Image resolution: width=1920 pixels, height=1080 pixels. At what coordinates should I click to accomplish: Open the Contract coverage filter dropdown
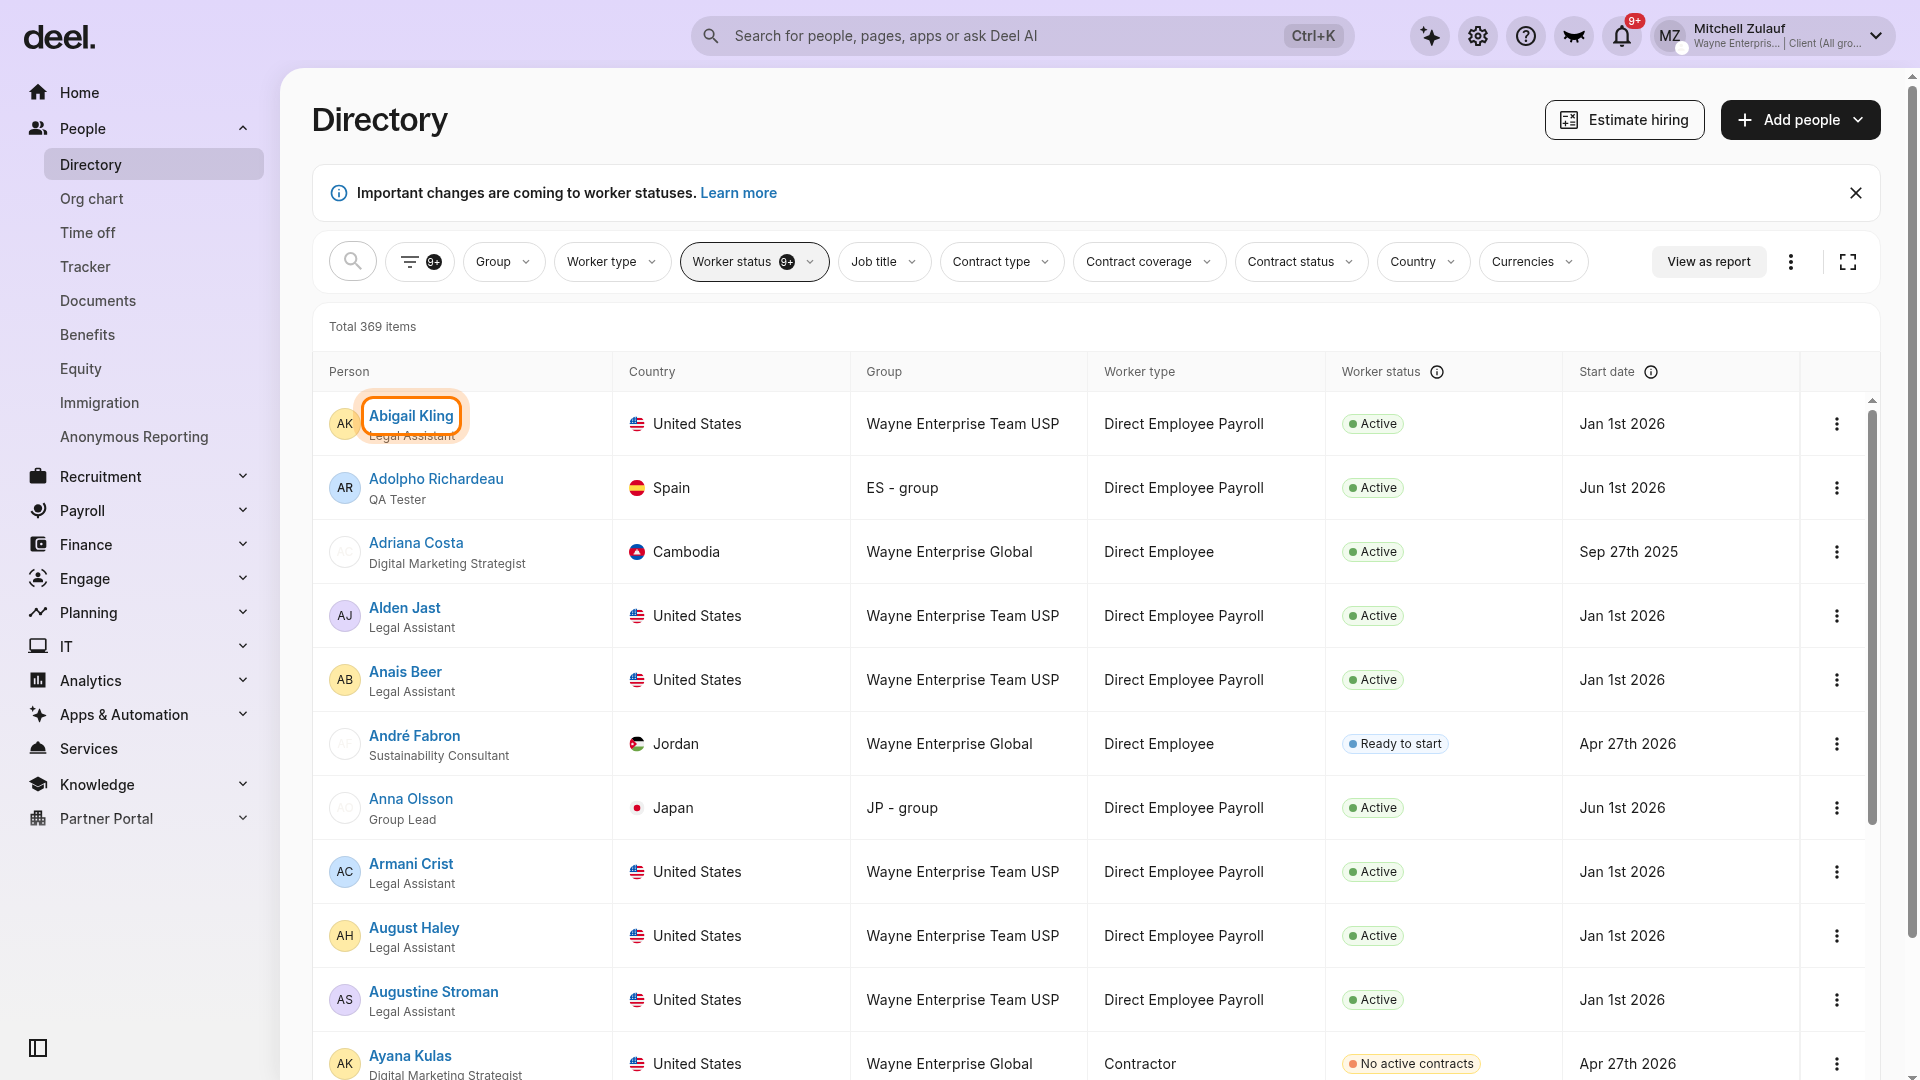coord(1150,262)
